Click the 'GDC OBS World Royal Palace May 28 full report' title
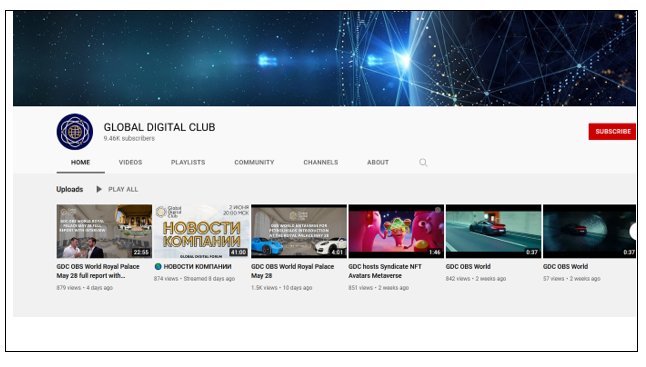This screenshot has width=646, height=367. tap(98, 271)
